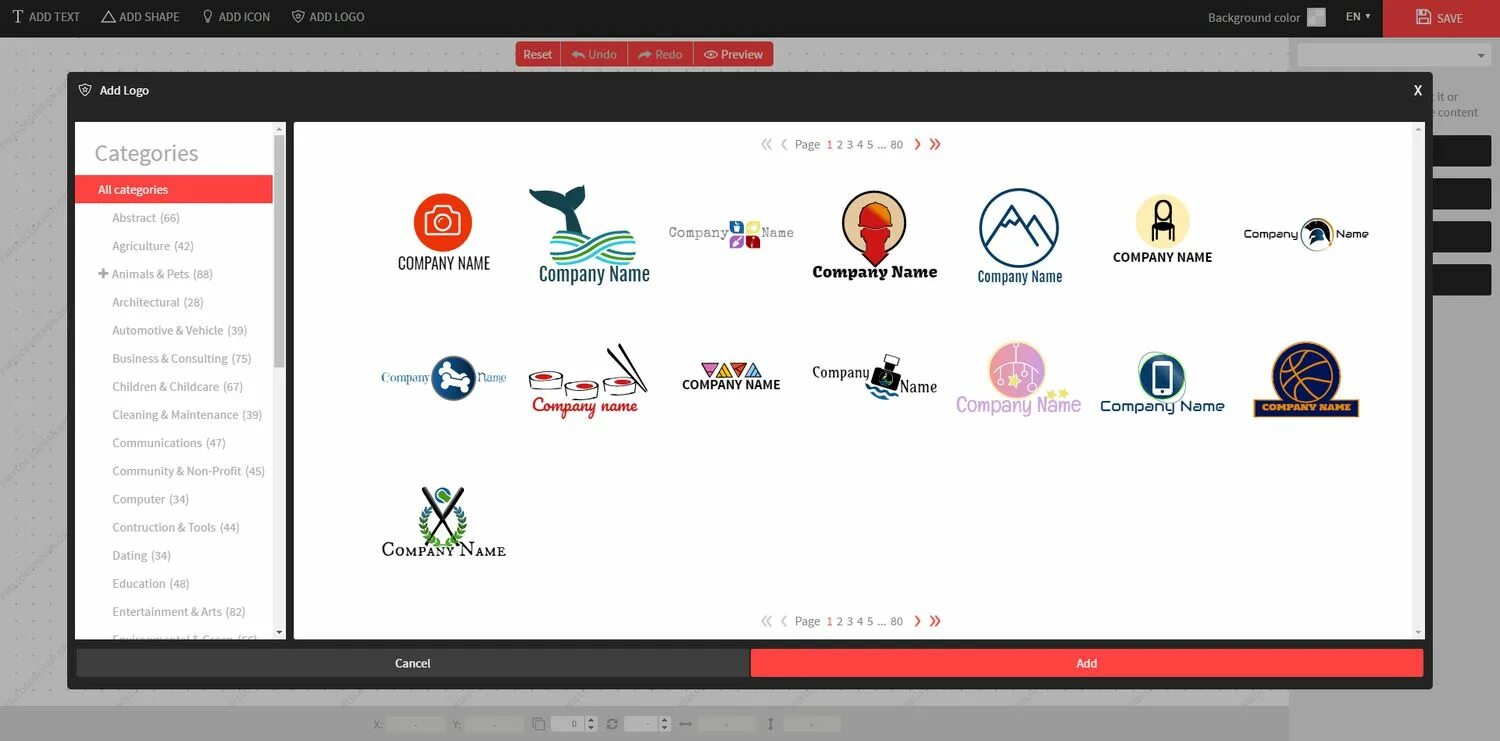Click ADD TEXT in the top toolbar

click(x=46, y=17)
